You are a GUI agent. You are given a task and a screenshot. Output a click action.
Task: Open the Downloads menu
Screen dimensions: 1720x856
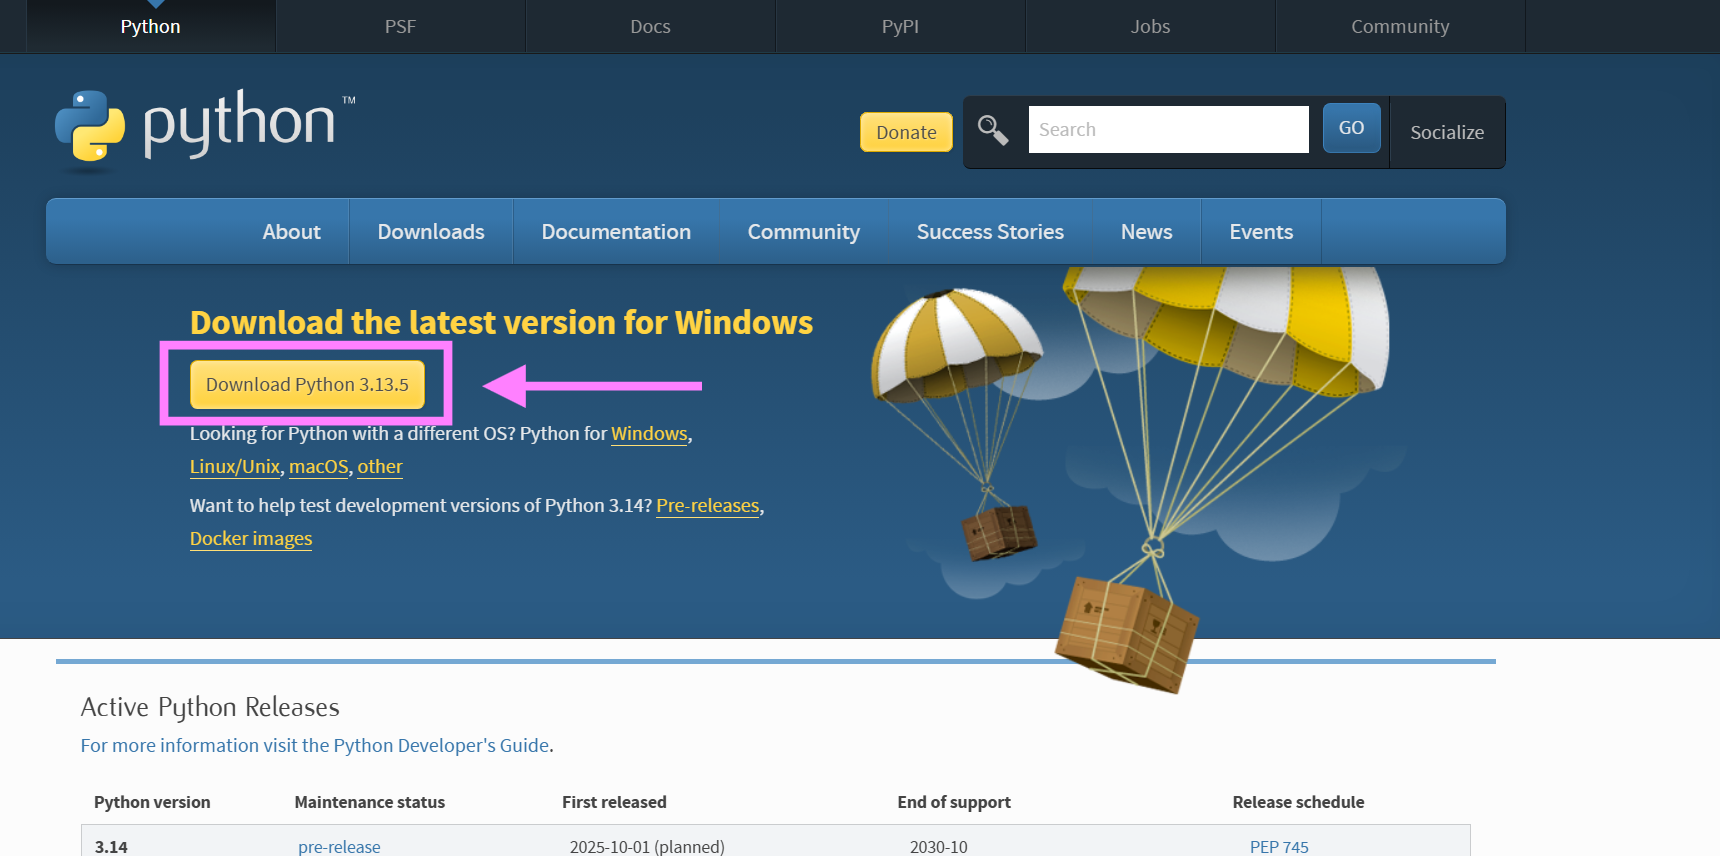pyautogui.click(x=431, y=231)
